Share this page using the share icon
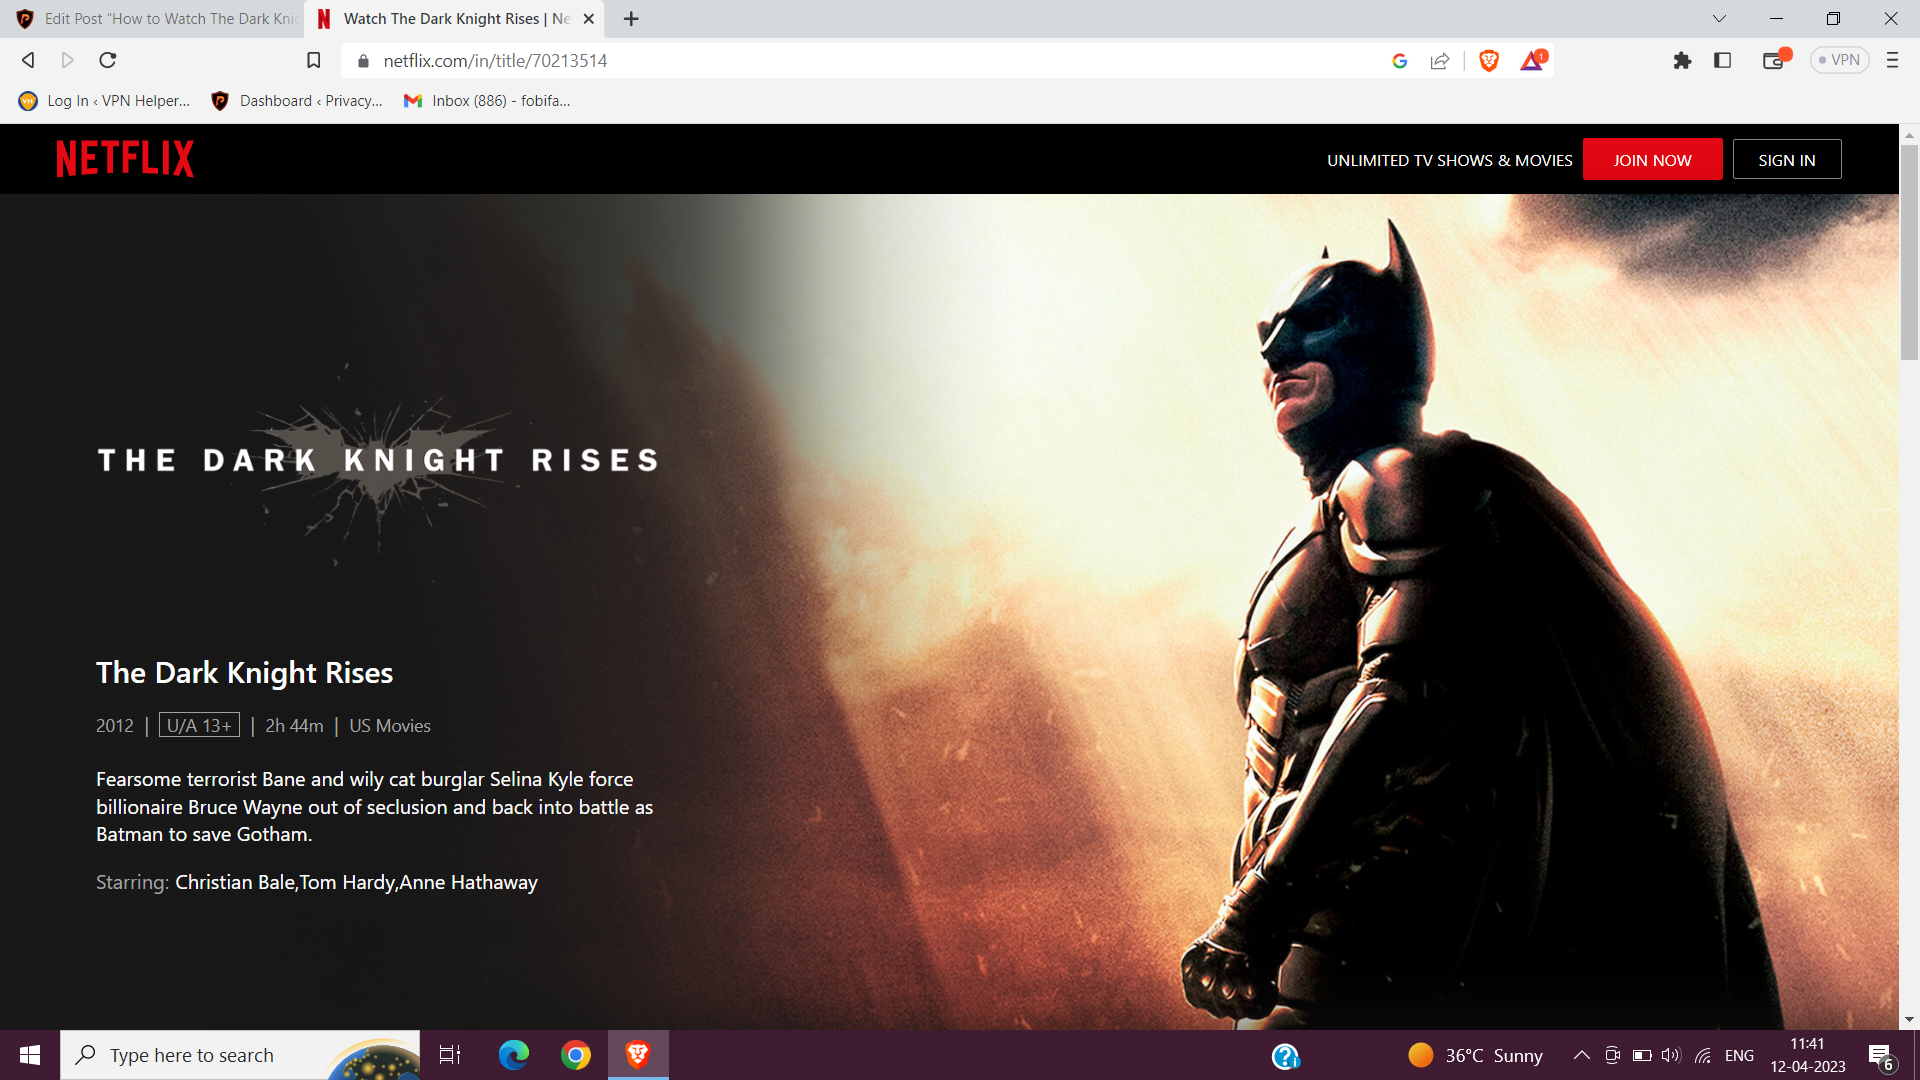This screenshot has width=1920, height=1080. pyautogui.click(x=1439, y=60)
